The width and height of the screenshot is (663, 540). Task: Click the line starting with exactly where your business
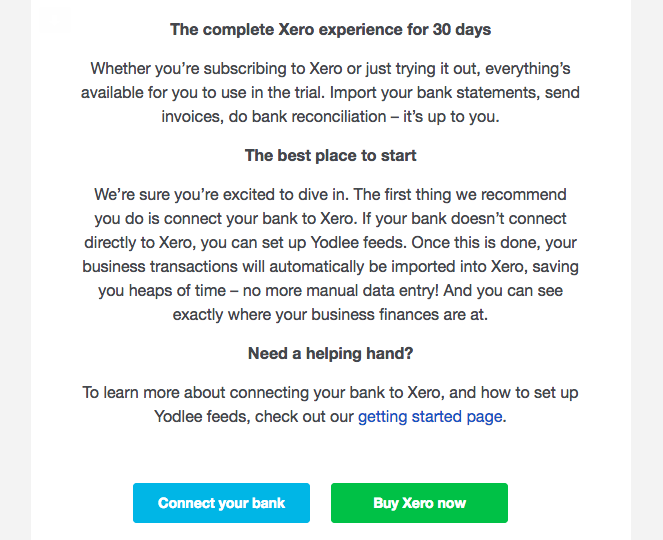330,315
